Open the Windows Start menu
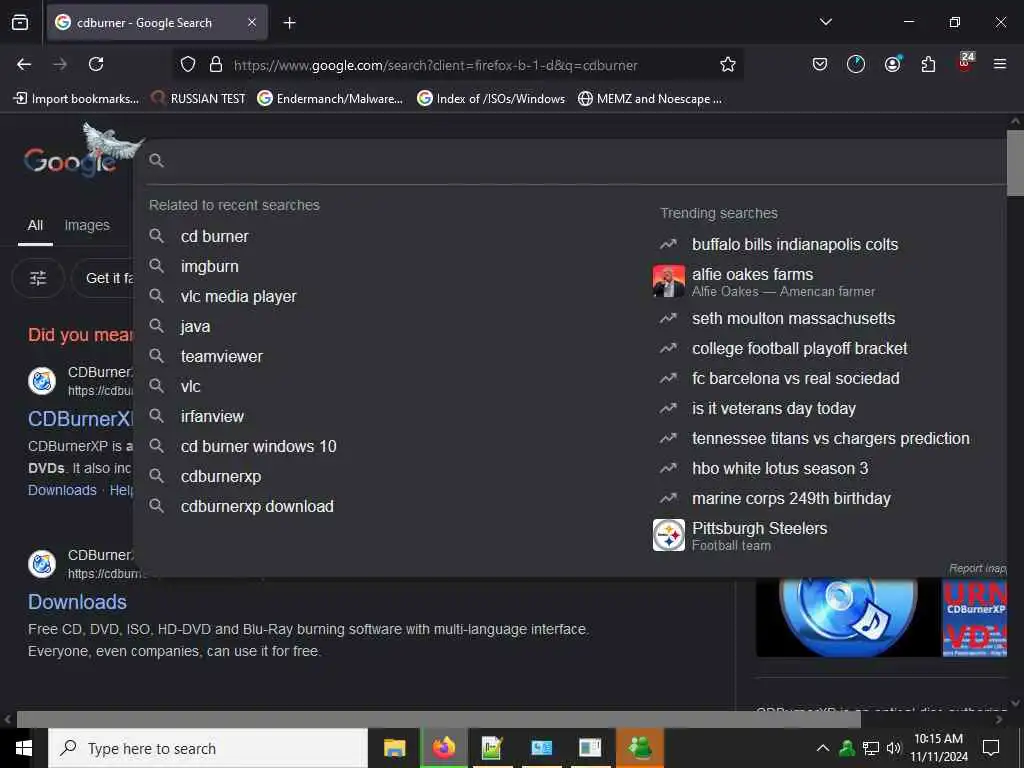 [x=24, y=748]
